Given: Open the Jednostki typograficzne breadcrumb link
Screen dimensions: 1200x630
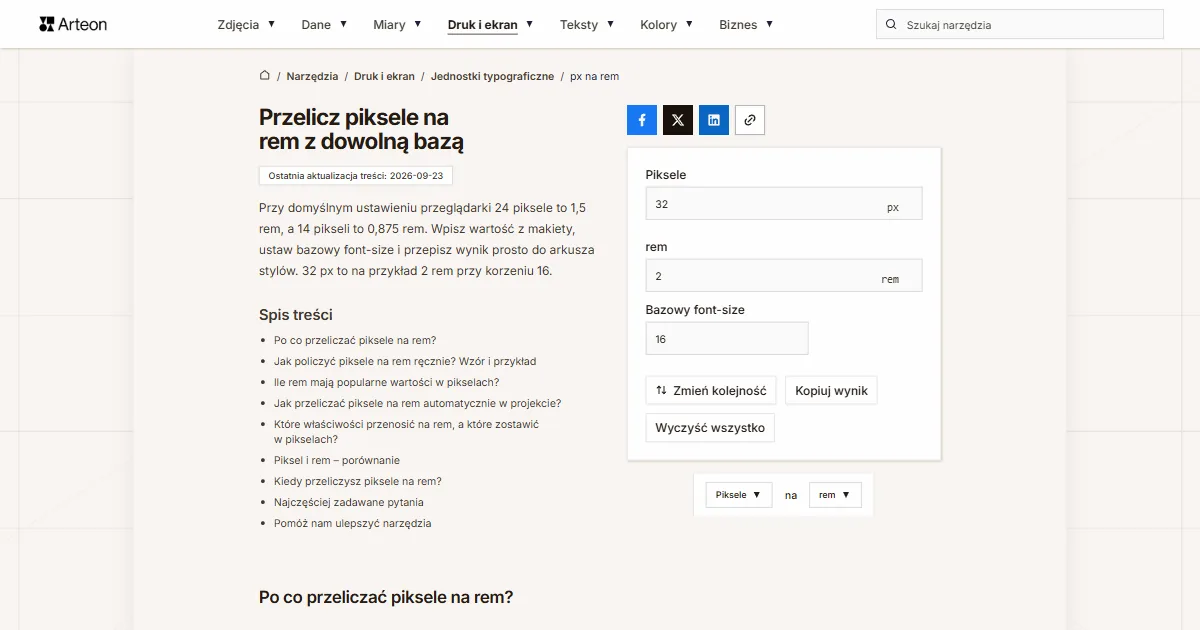Looking at the screenshot, I should [x=492, y=76].
